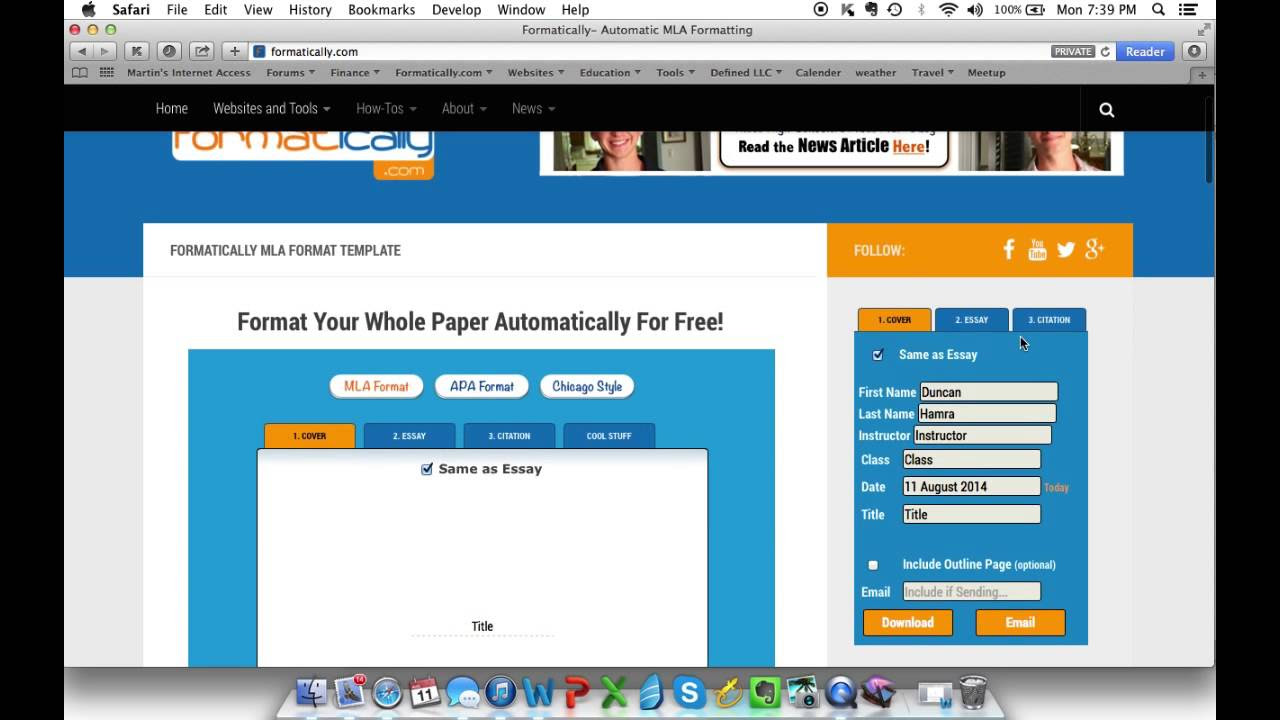Toggle the PRIVATE browsing badge
Image resolution: width=1280 pixels, height=720 pixels.
(1073, 51)
